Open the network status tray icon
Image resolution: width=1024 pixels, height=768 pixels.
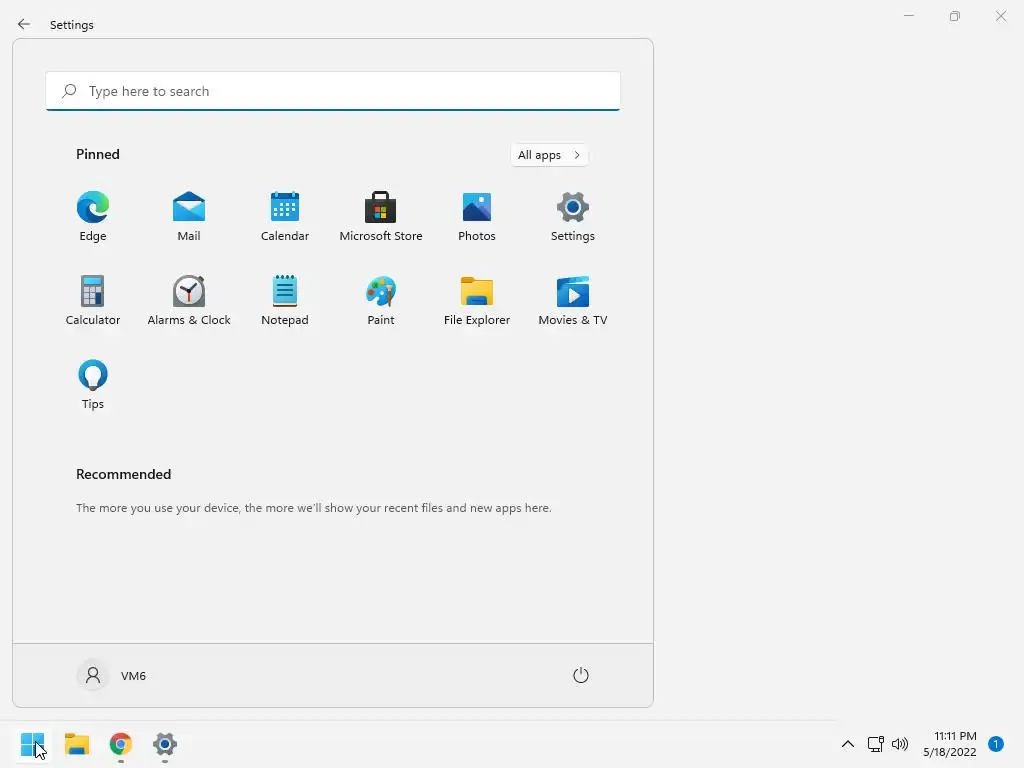tap(876, 744)
